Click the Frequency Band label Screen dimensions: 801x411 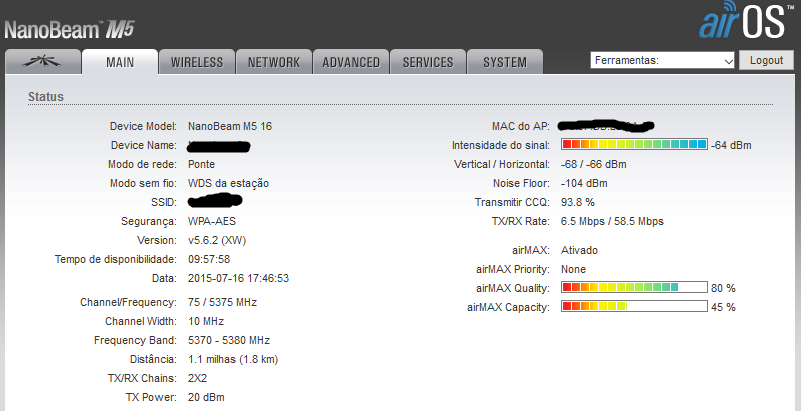(135, 340)
